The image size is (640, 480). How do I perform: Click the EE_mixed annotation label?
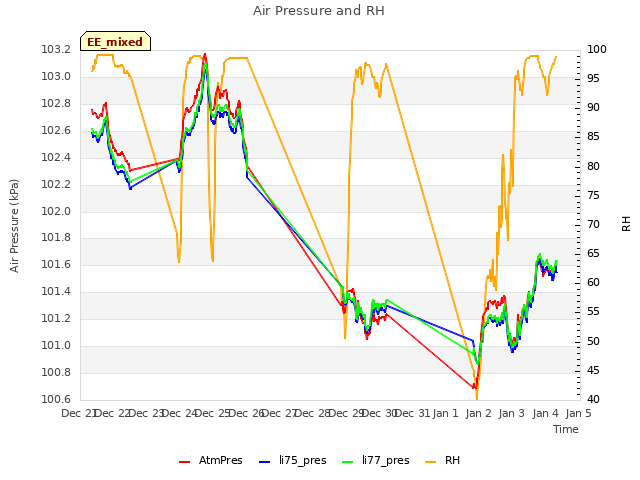[115, 41]
